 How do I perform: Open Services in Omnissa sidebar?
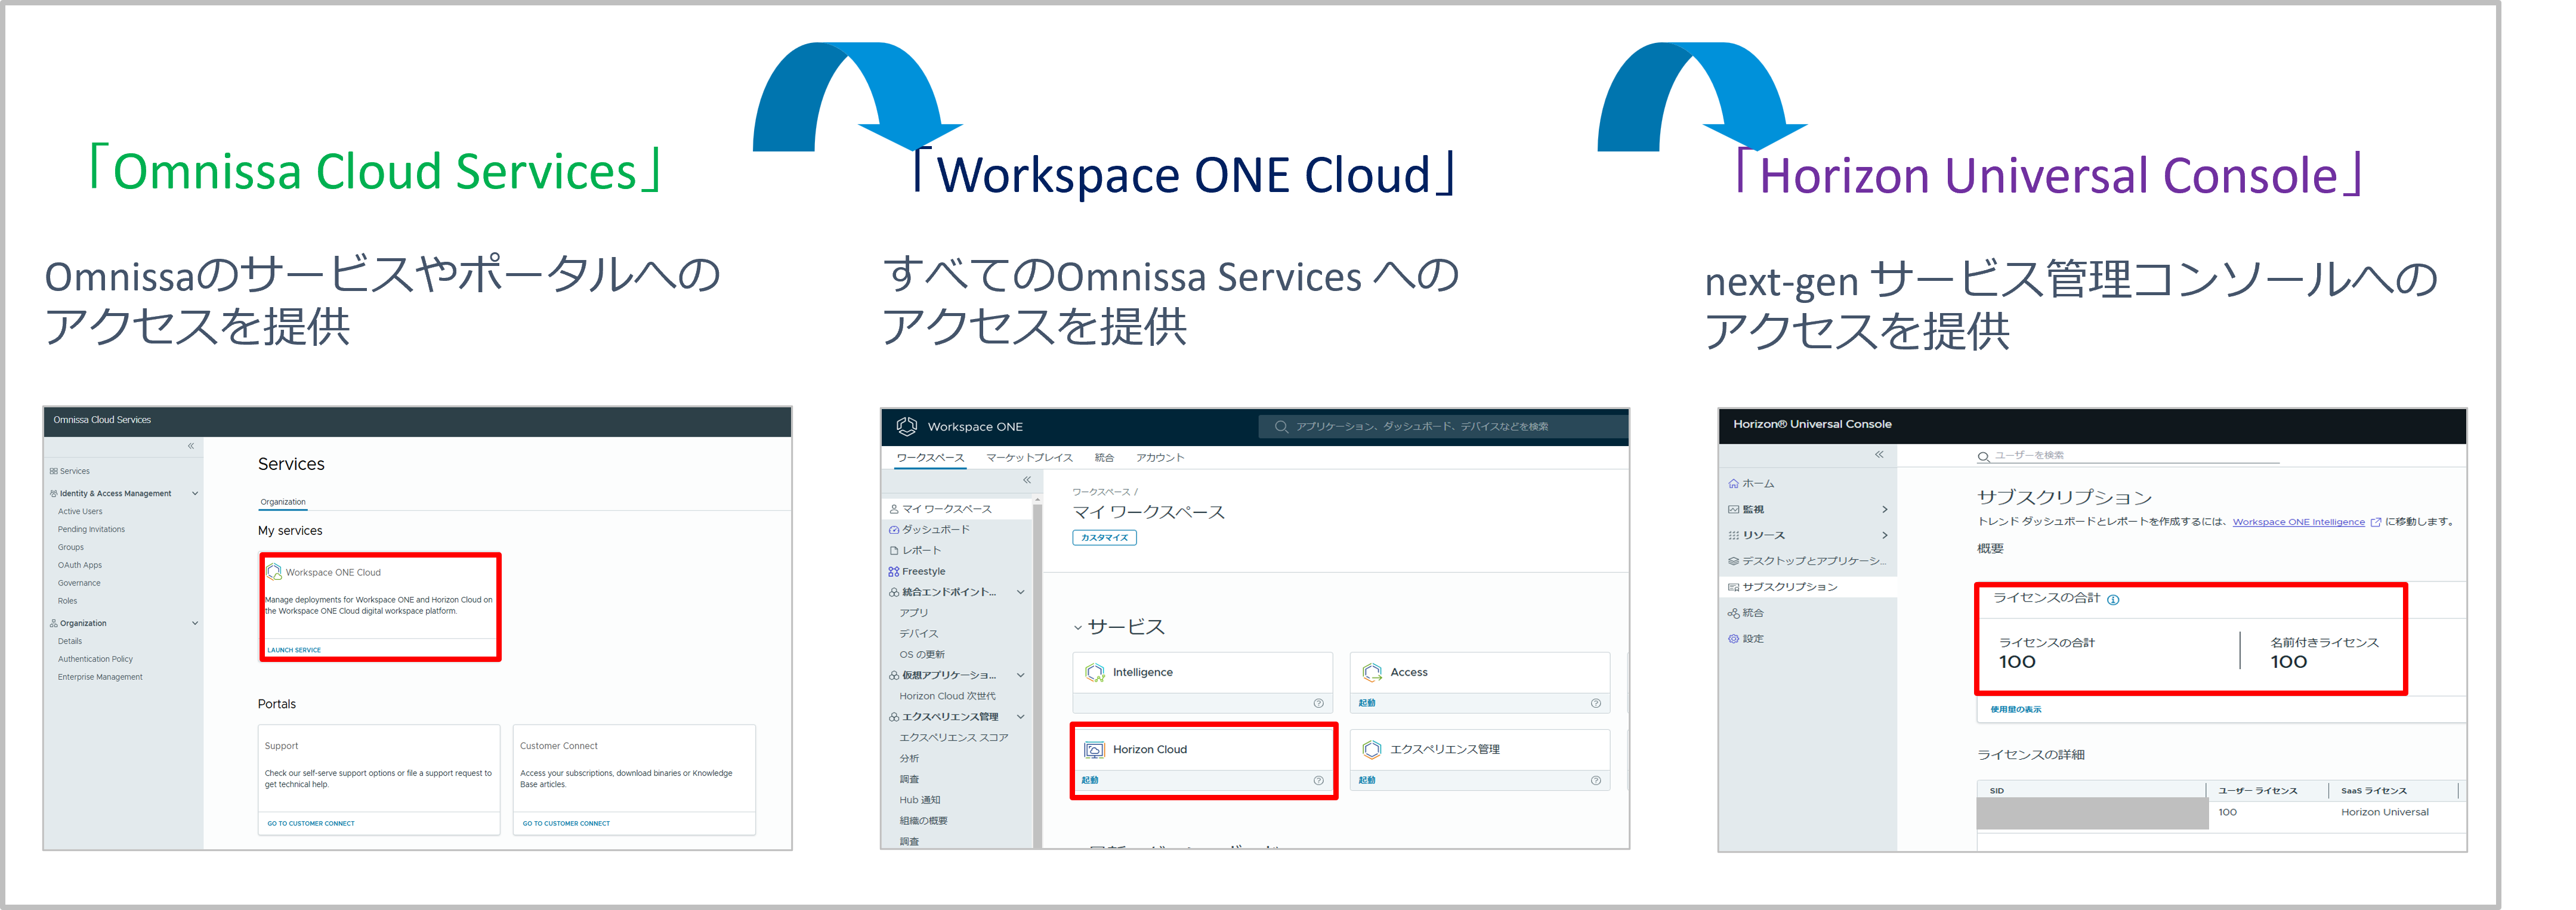[x=70, y=471]
